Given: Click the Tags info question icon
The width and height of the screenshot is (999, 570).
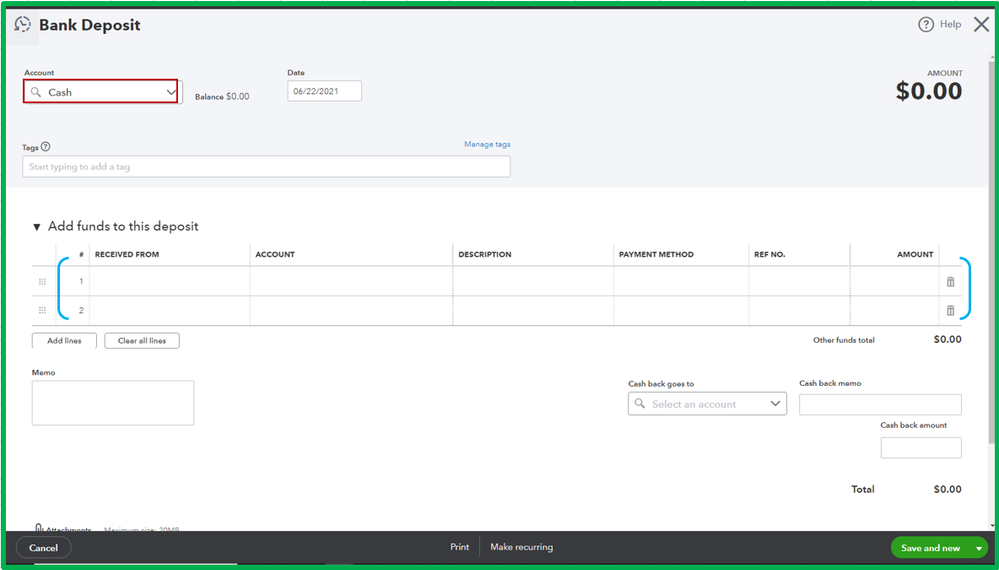Looking at the screenshot, I should (45, 147).
